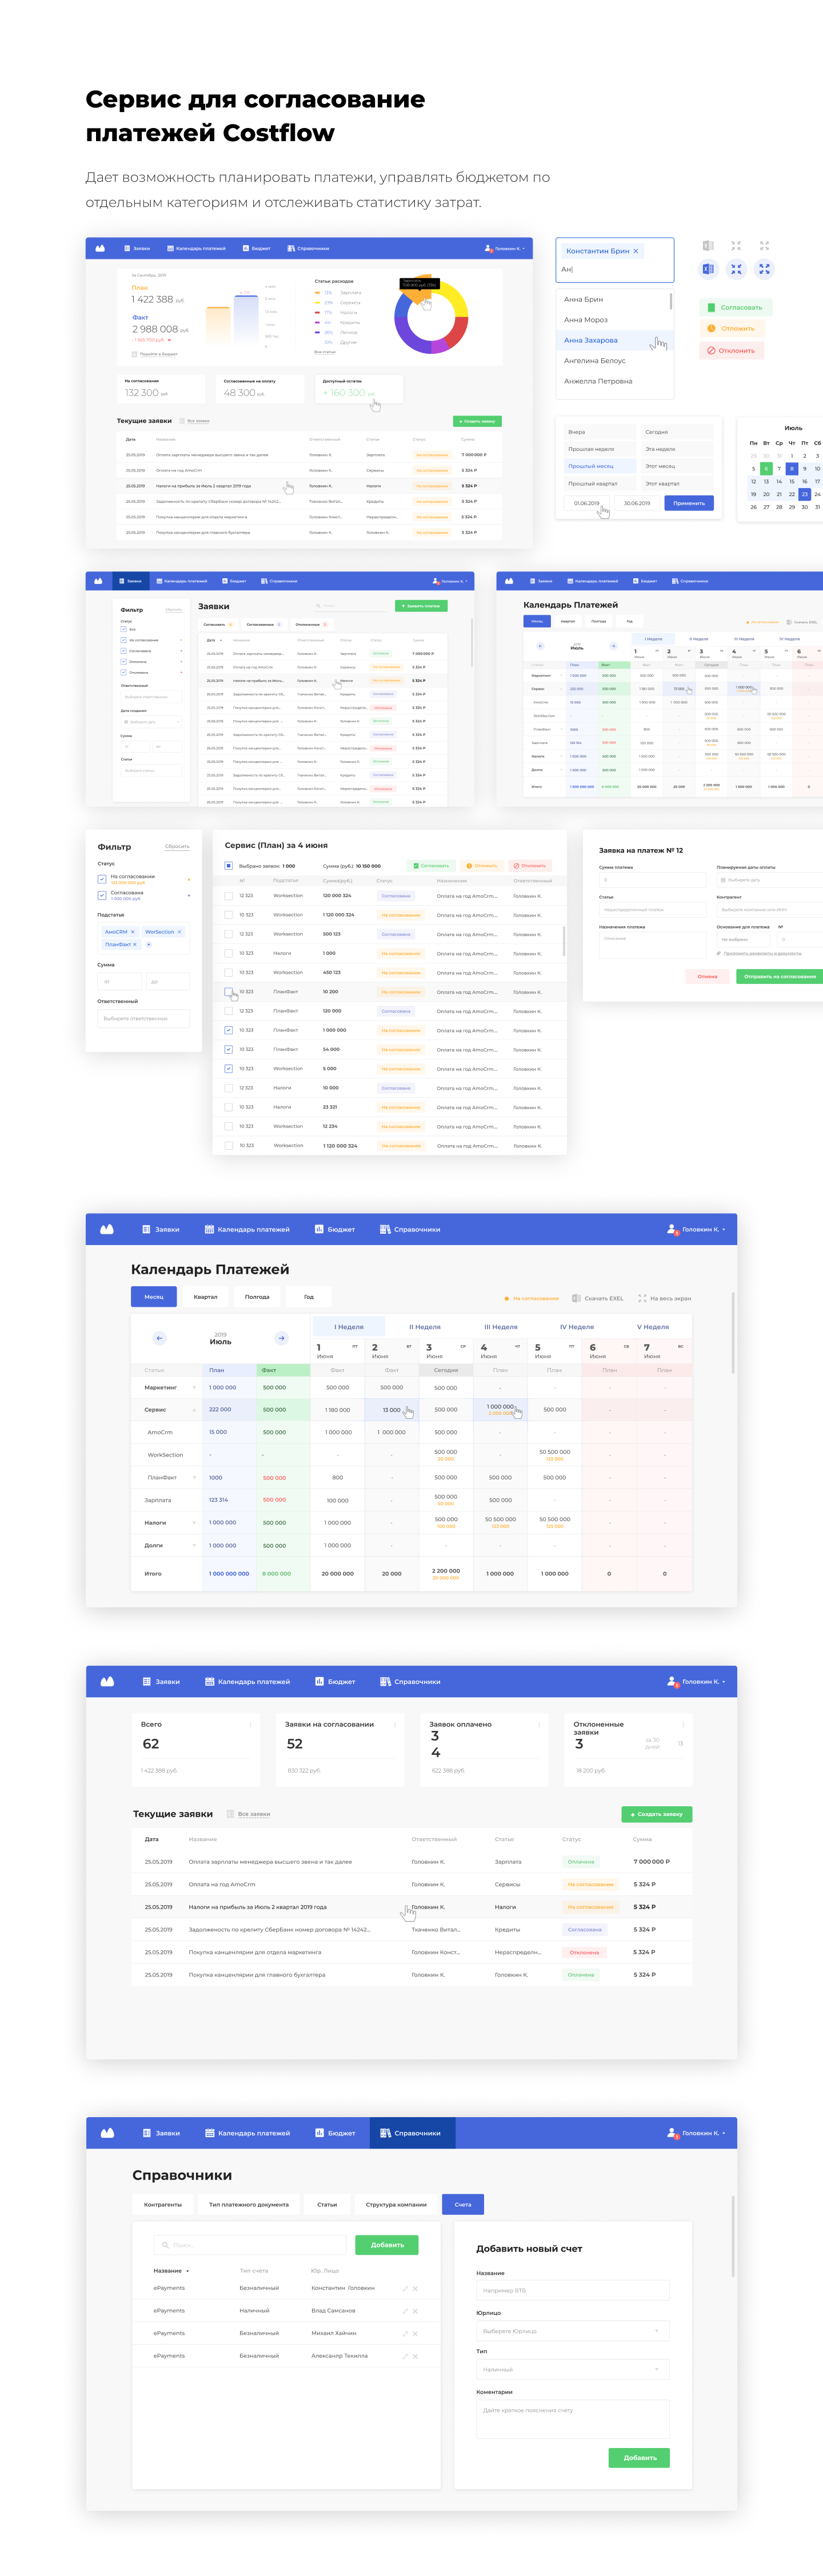Toggle the На согласовании filter checkbox
823x2576 pixels.
(x=102, y=879)
